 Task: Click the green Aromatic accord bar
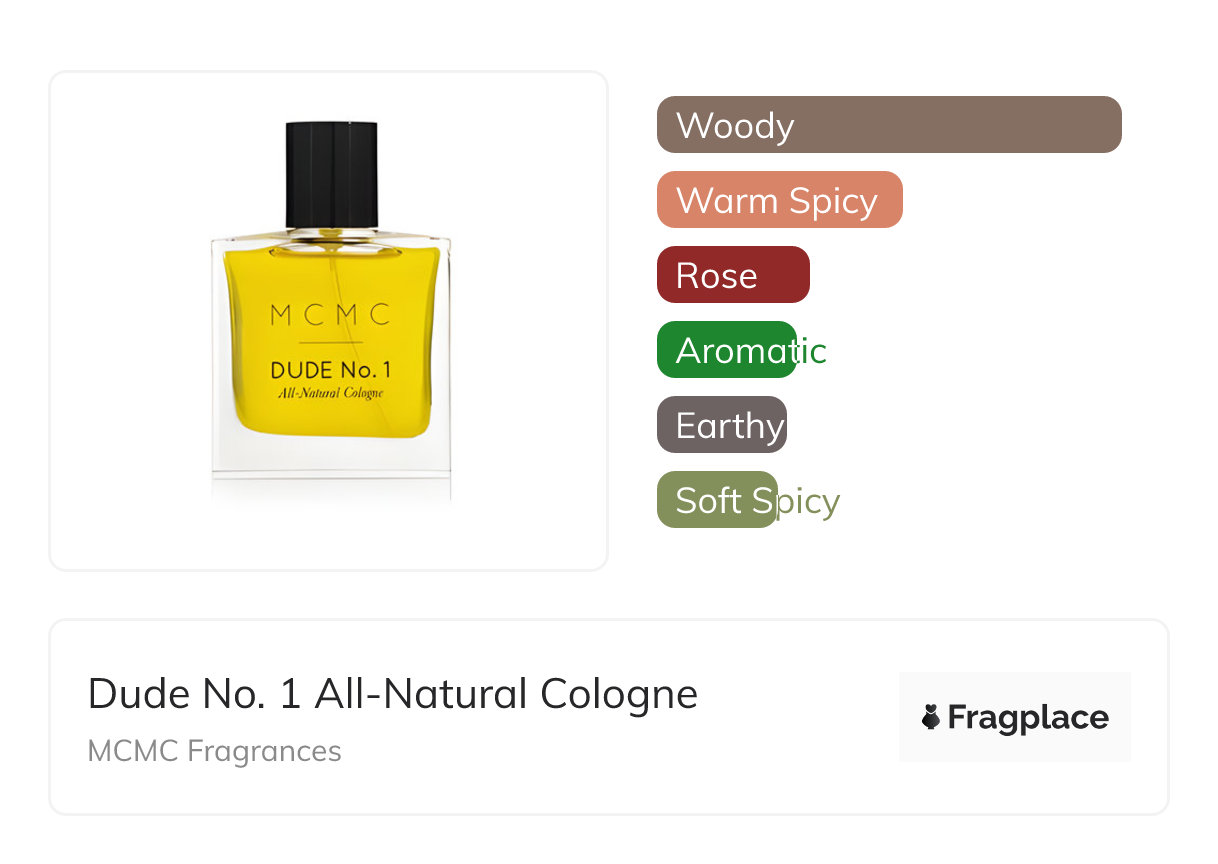tap(727, 350)
